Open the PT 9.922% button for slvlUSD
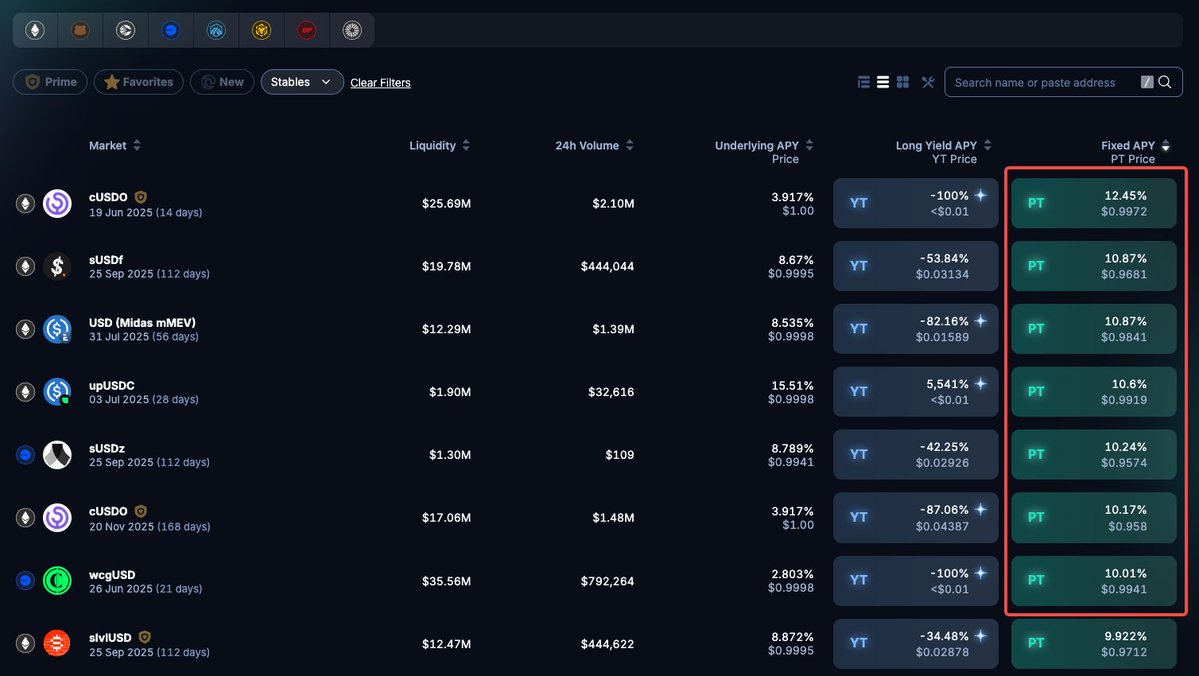1199x676 pixels. coord(1093,644)
